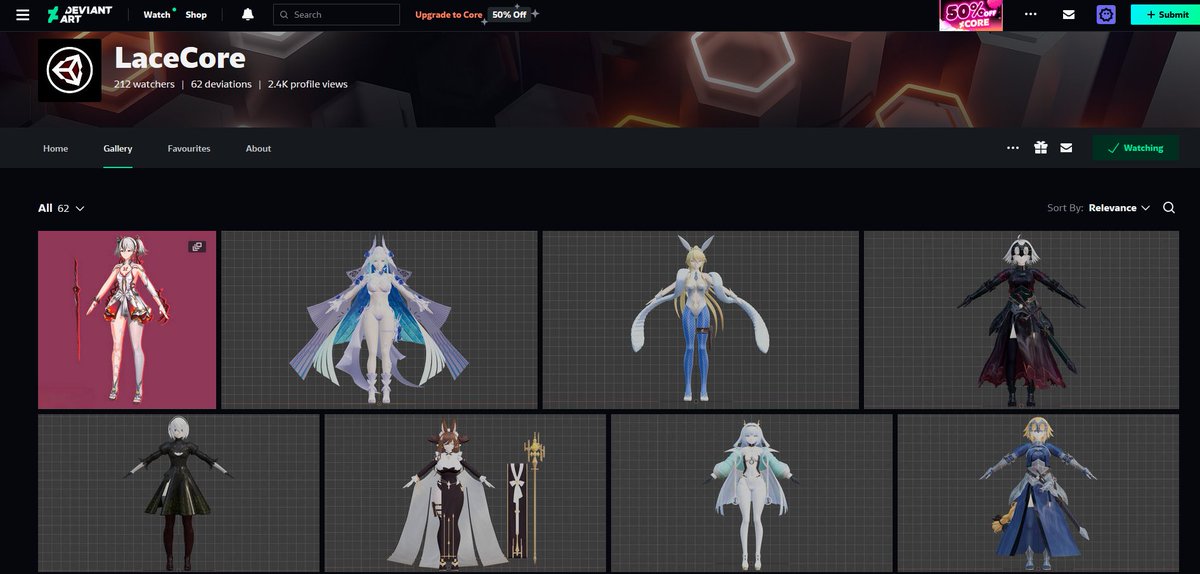This screenshot has width=1200, height=574.
Task: Open the Favourites tab
Action: (x=189, y=148)
